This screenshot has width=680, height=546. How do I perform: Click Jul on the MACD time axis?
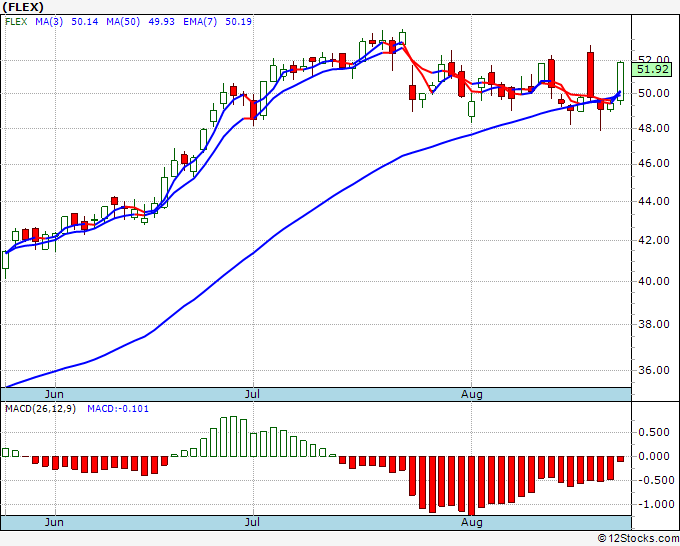click(252, 522)
